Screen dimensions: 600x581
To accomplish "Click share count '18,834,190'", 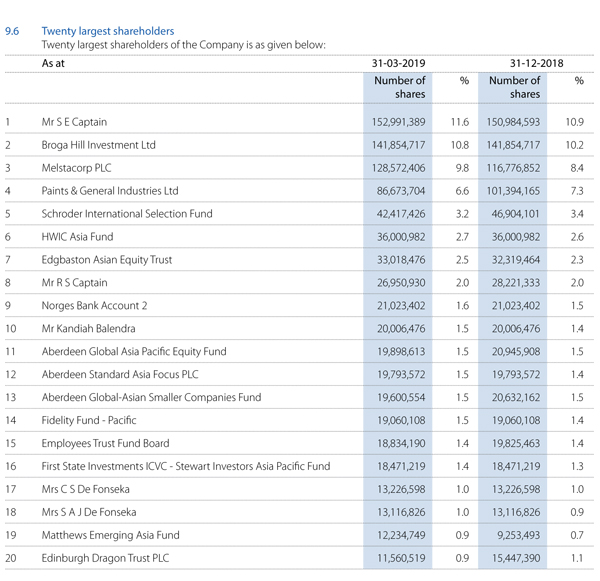I will click(x=401, y=444).
